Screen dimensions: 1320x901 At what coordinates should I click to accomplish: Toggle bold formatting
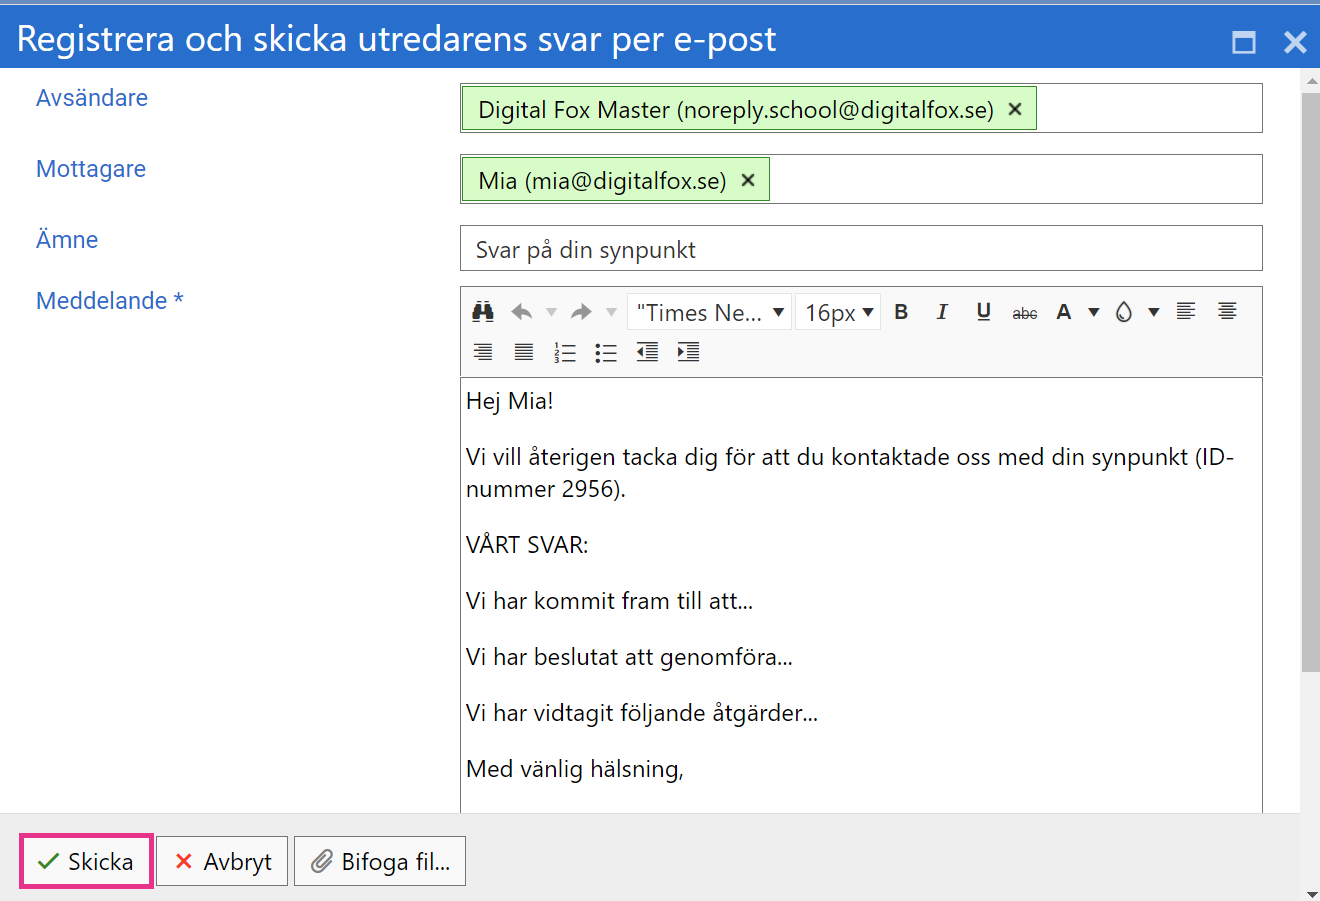click(x=901, y=312)
